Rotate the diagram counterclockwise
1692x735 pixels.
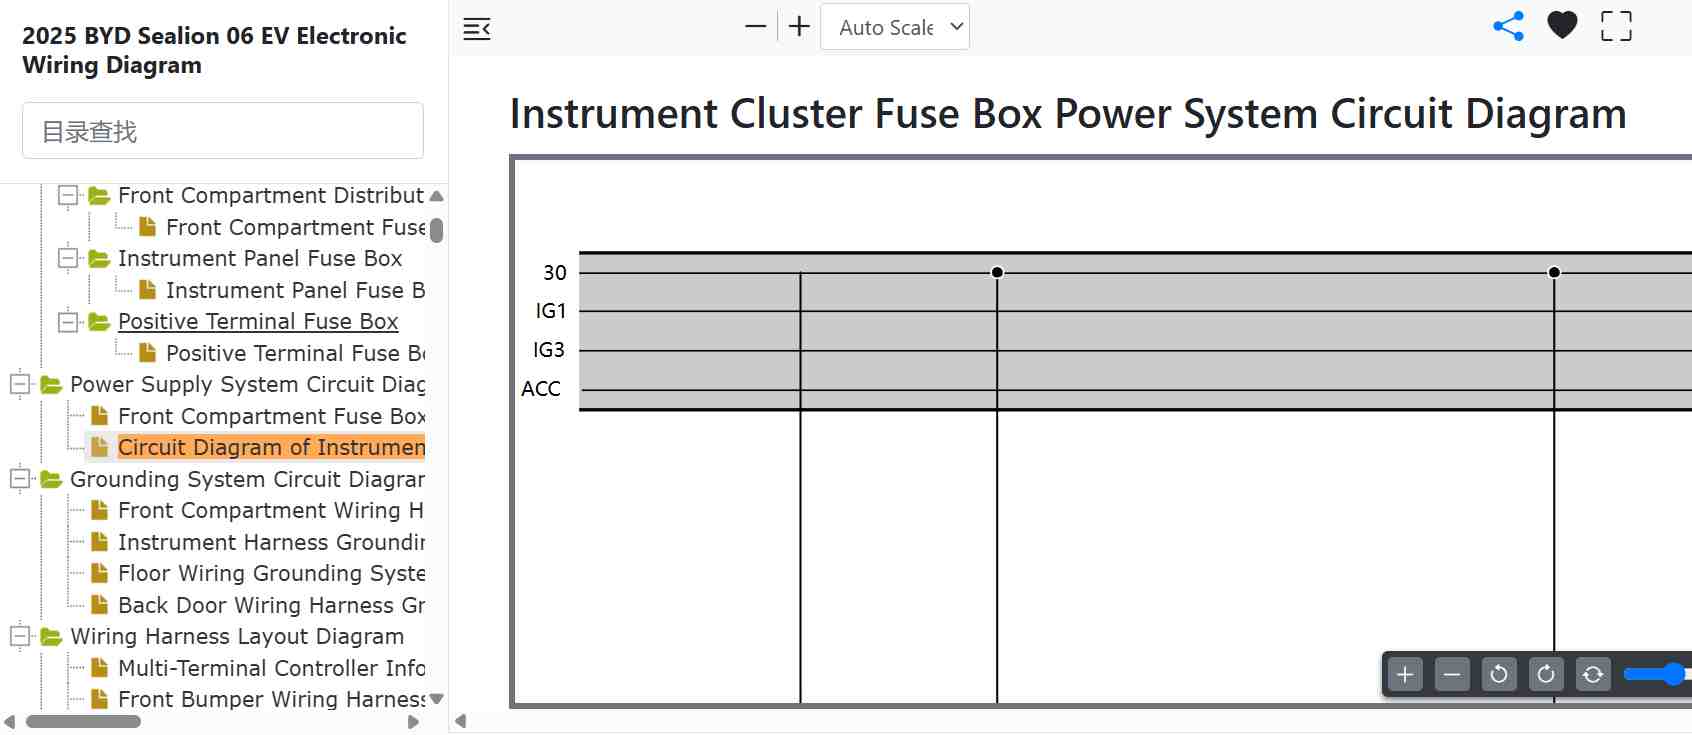pyautogui.click(x=1499, y=675)
